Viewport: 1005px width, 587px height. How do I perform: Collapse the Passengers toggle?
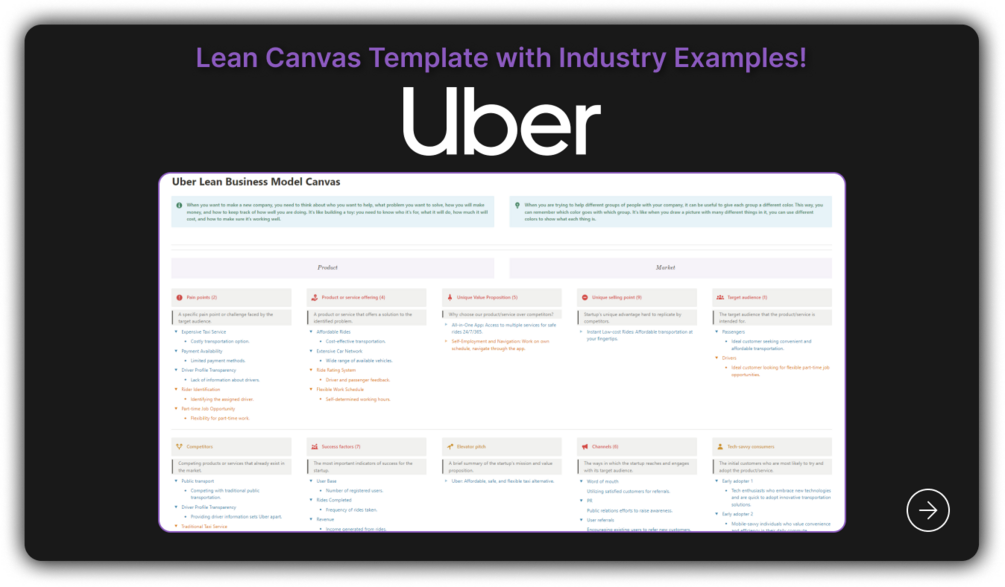tap(717, 332)
